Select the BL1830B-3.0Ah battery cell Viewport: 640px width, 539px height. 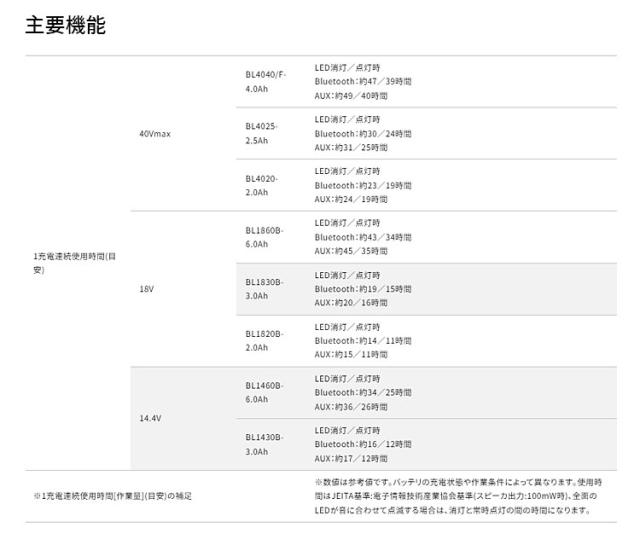(264, 289)
